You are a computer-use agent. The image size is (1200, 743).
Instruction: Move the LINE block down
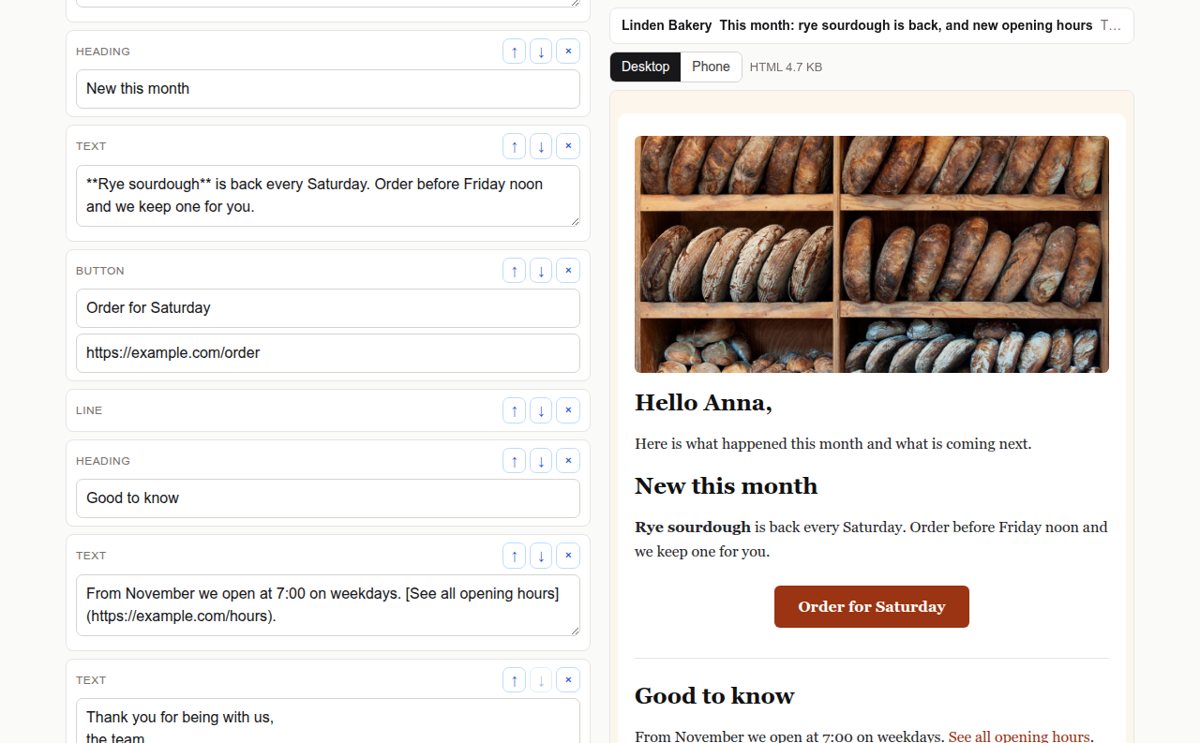tap(541, 410)
